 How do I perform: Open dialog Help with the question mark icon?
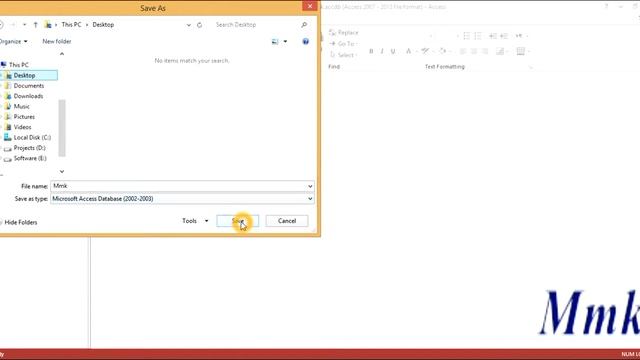pos(305,42)
